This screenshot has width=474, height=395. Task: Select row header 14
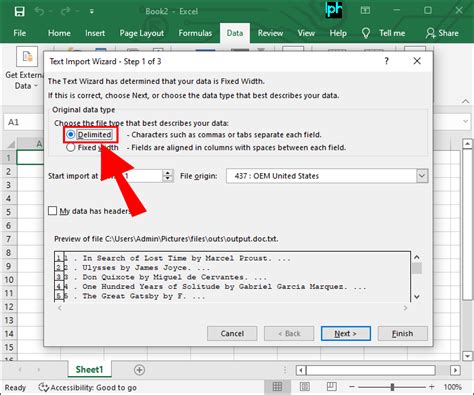pos(8,334)
